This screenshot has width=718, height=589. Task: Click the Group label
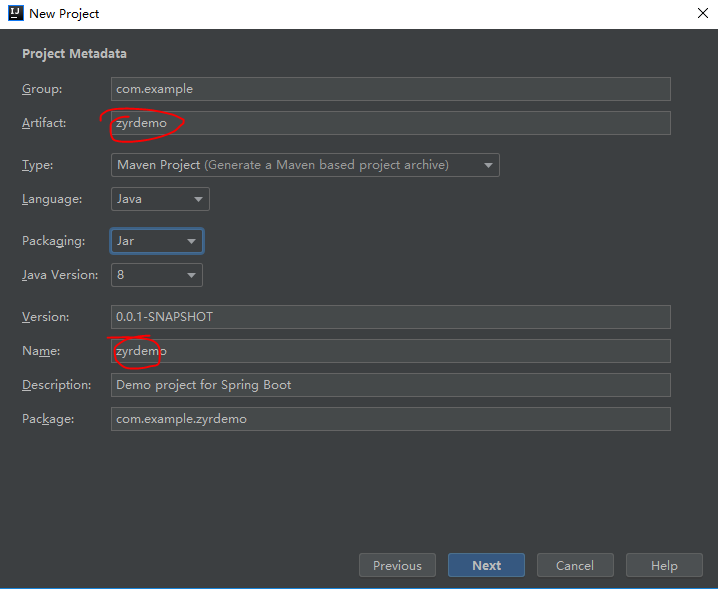[42, 89]
